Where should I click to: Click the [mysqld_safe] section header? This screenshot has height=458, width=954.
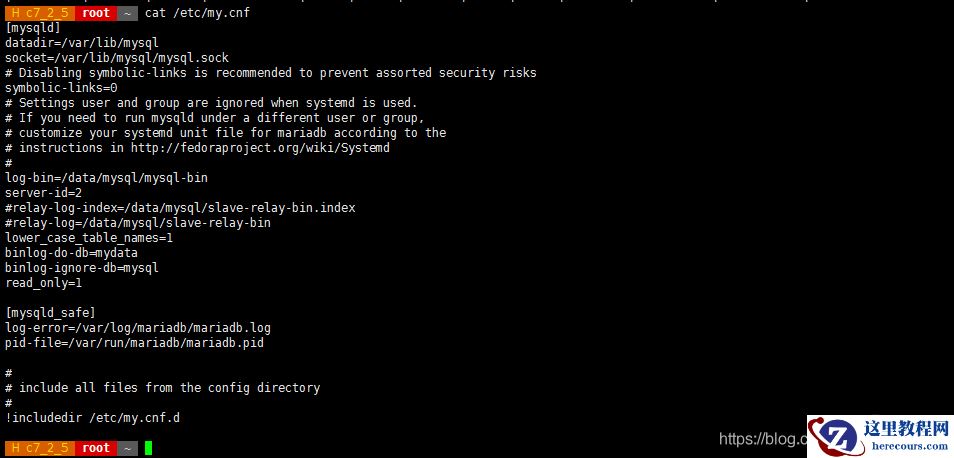(50, 313)
